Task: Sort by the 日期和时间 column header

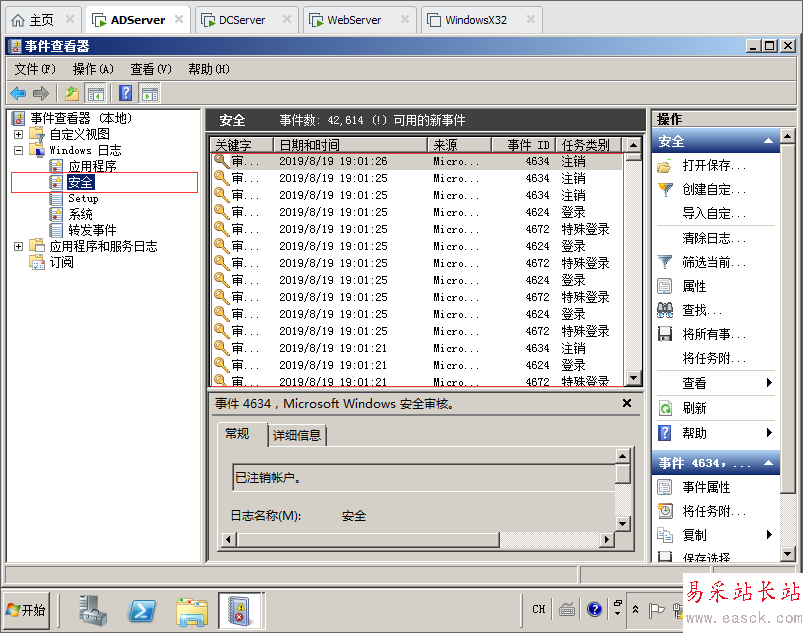Action: pyautogui.click(x=350, y=145)
